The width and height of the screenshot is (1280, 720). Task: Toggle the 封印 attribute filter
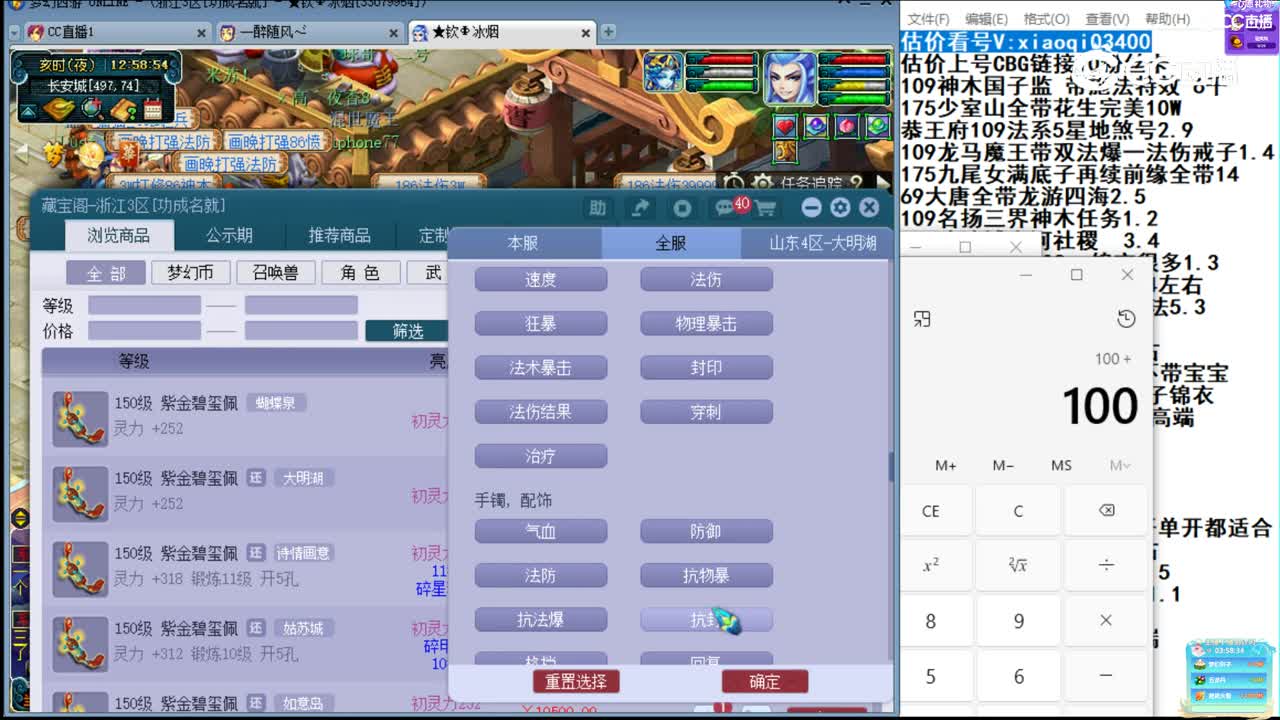click(706, 368)
